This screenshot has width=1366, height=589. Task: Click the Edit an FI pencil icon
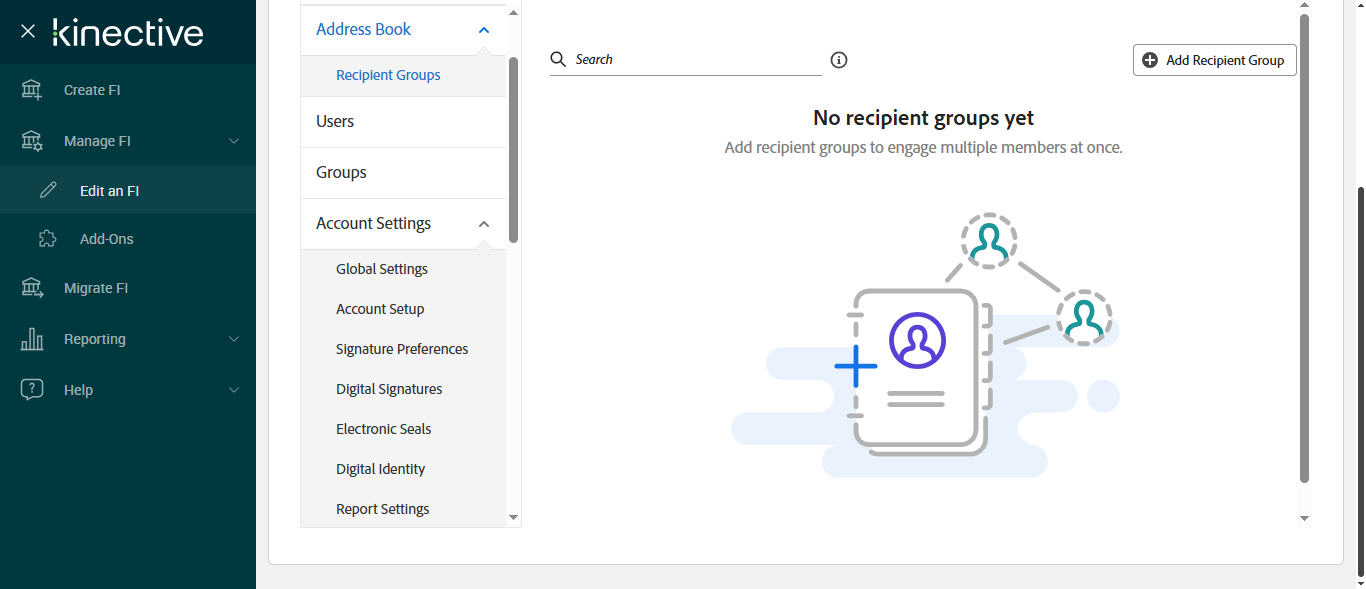pos(47,191)
